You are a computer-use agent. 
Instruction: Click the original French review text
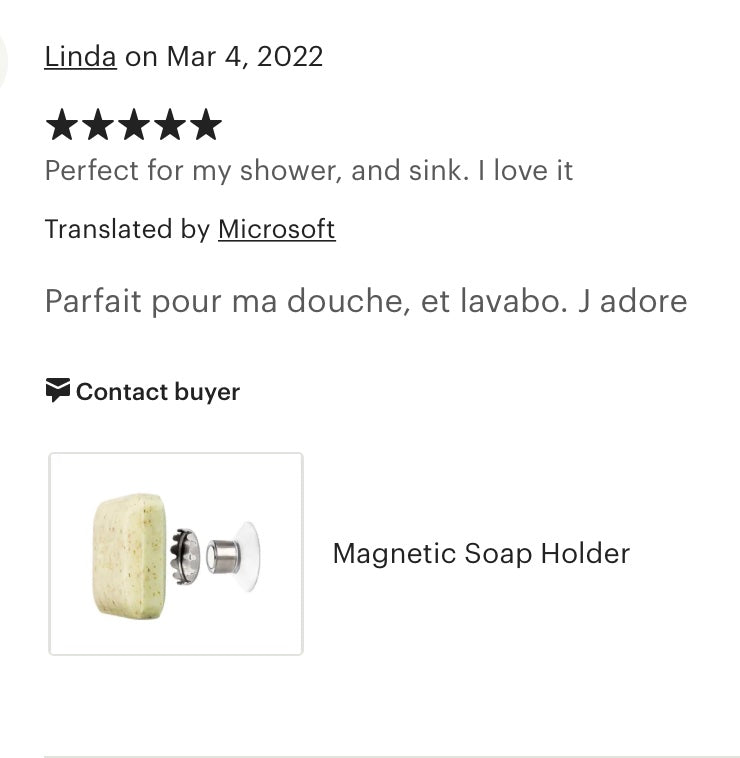(365, 301)
